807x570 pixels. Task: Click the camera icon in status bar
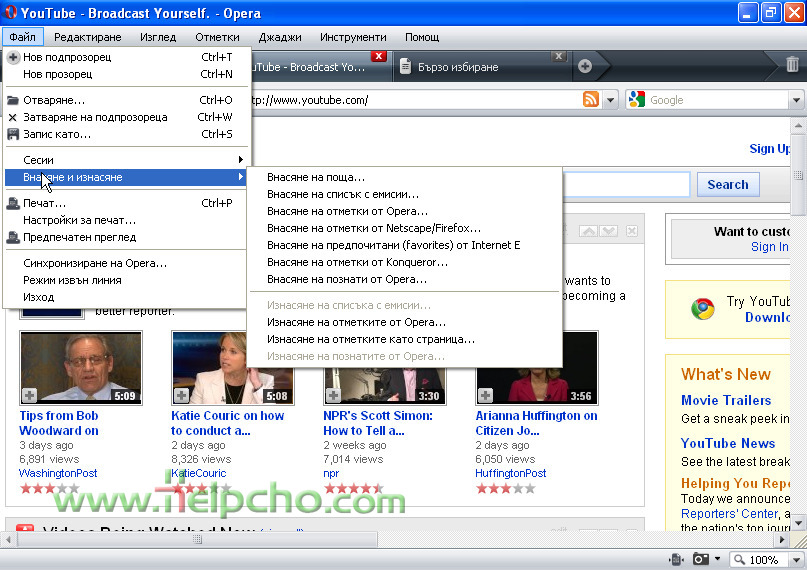coord(702,559)
